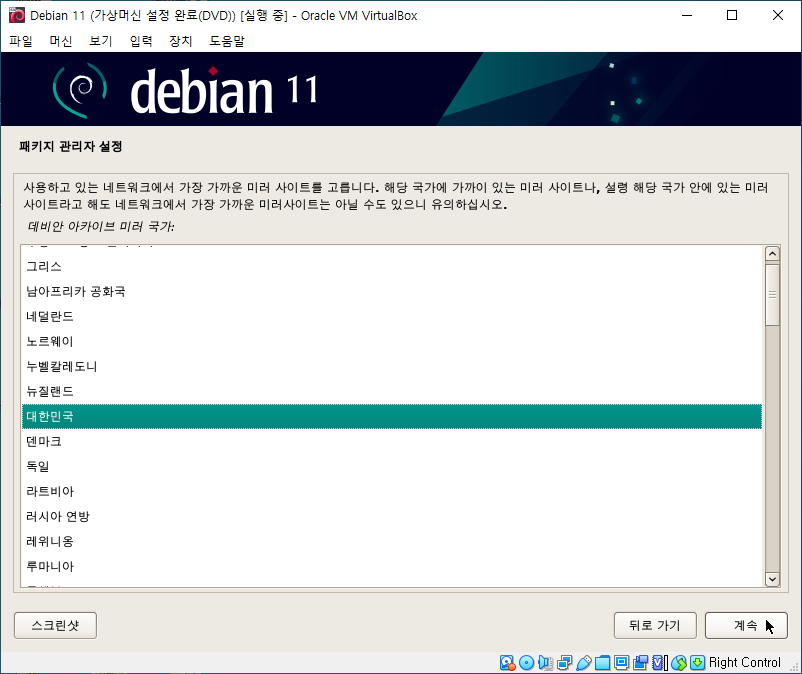802x674 pixels.
Task: Select 독일 in the list
Action: [x=392, y=466]
